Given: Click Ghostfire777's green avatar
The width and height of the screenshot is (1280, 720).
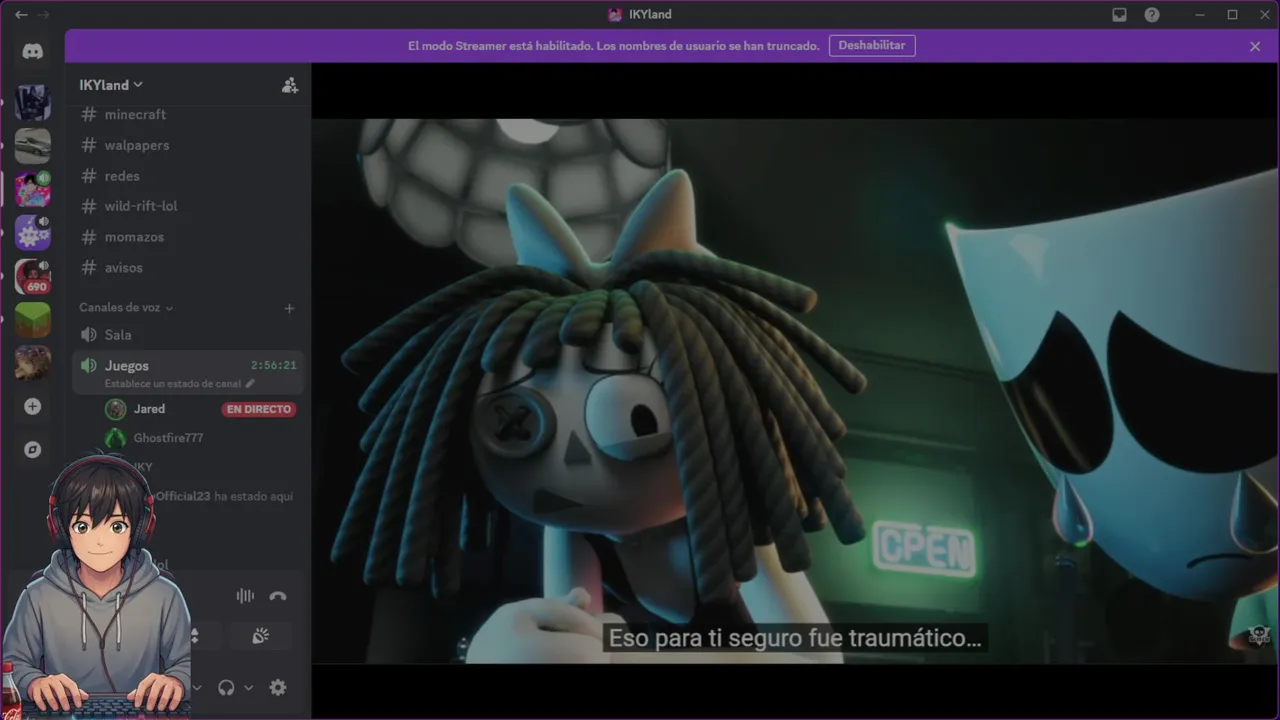Looking at the screenshot, I should 116,438.
